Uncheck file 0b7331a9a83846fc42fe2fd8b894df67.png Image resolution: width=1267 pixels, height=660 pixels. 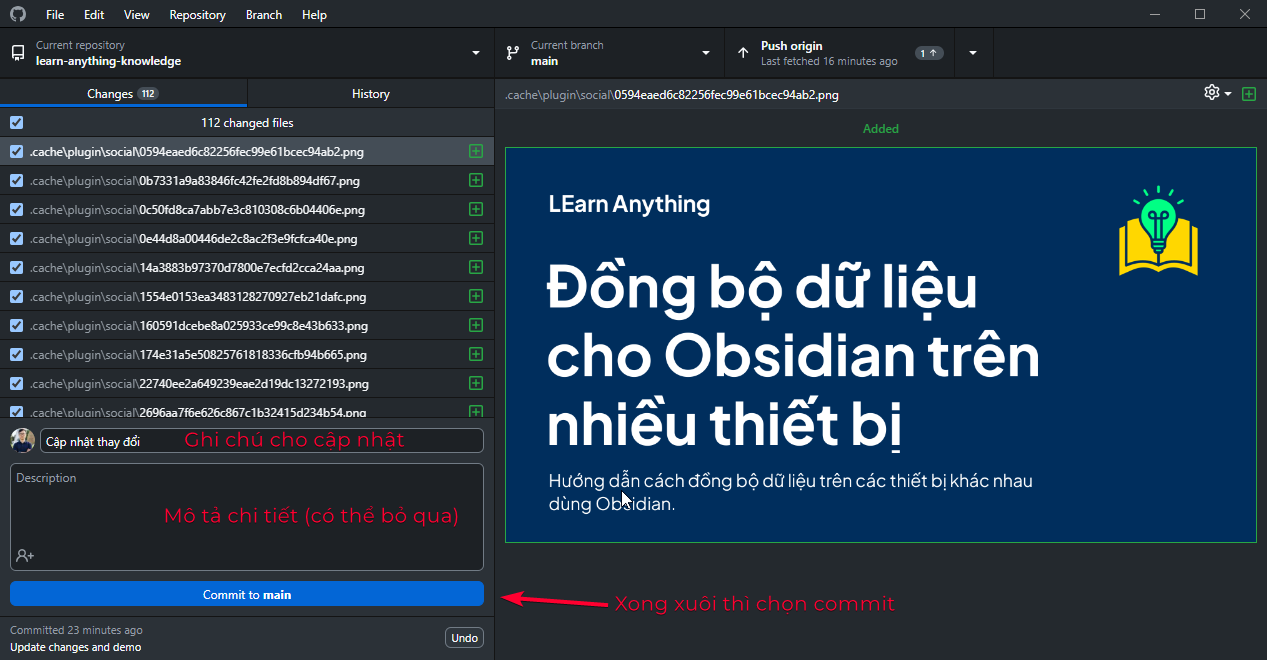pyautogui.click(x=16, y=180)
